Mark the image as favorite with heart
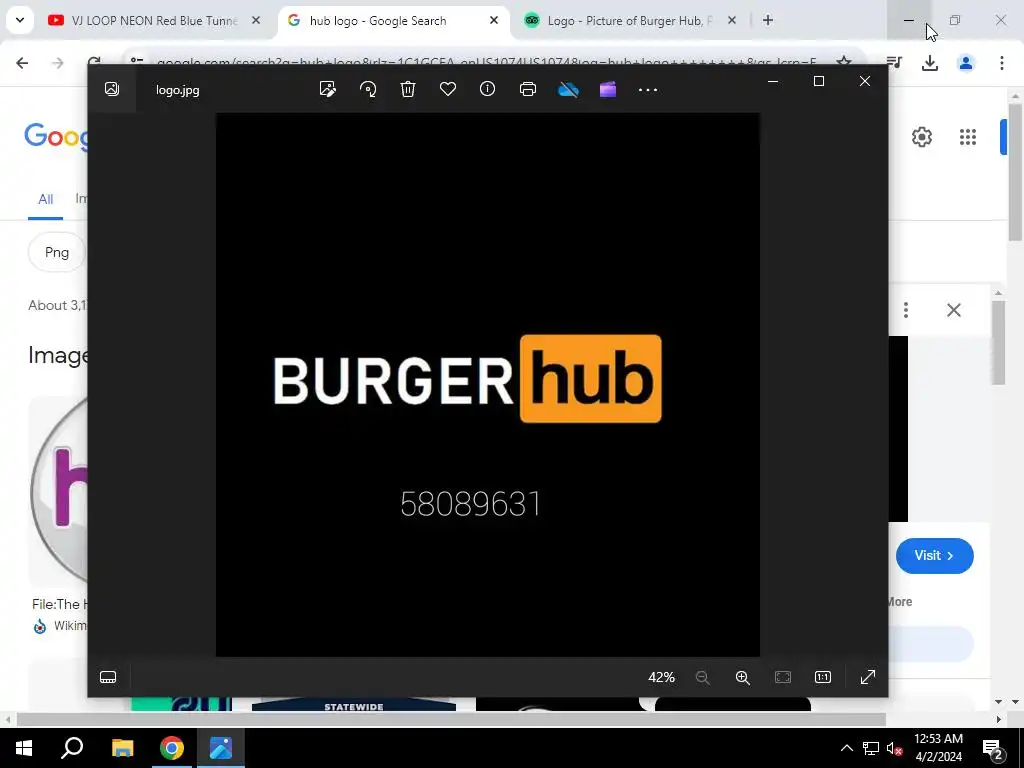Viewport: 1024px width, 768px height. click(448, 89)
